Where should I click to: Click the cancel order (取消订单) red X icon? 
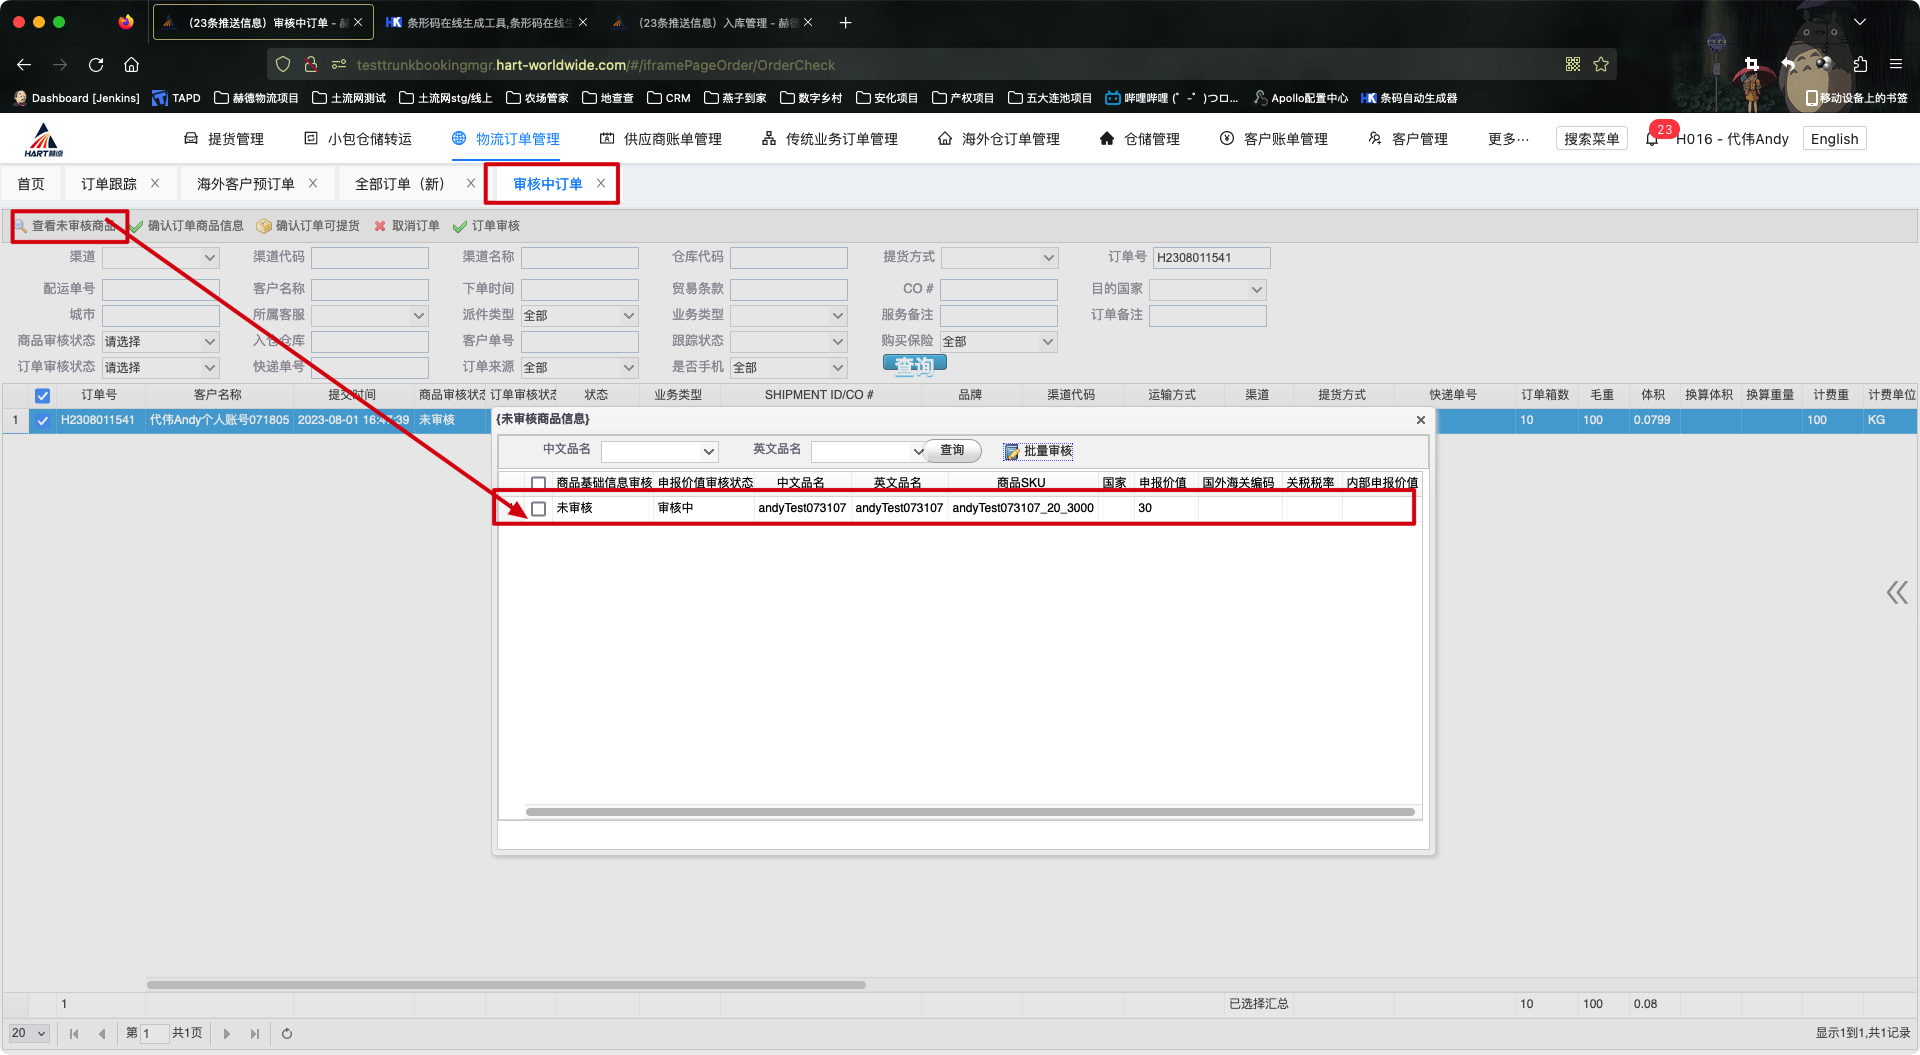(x=380, y=226)
